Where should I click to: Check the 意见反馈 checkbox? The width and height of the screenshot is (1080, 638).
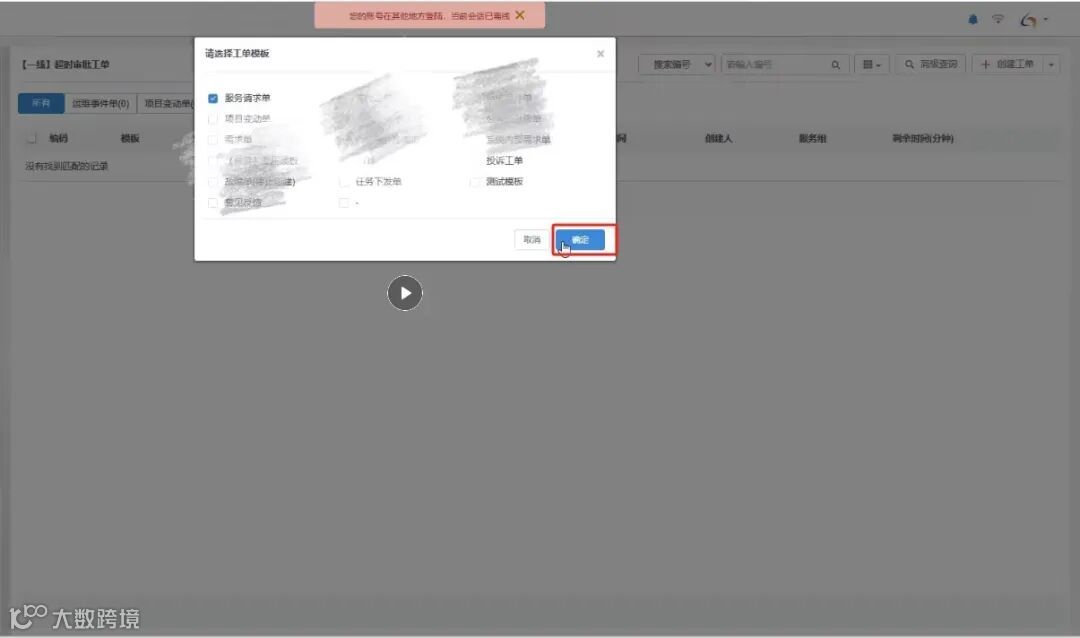coord(213,203)
